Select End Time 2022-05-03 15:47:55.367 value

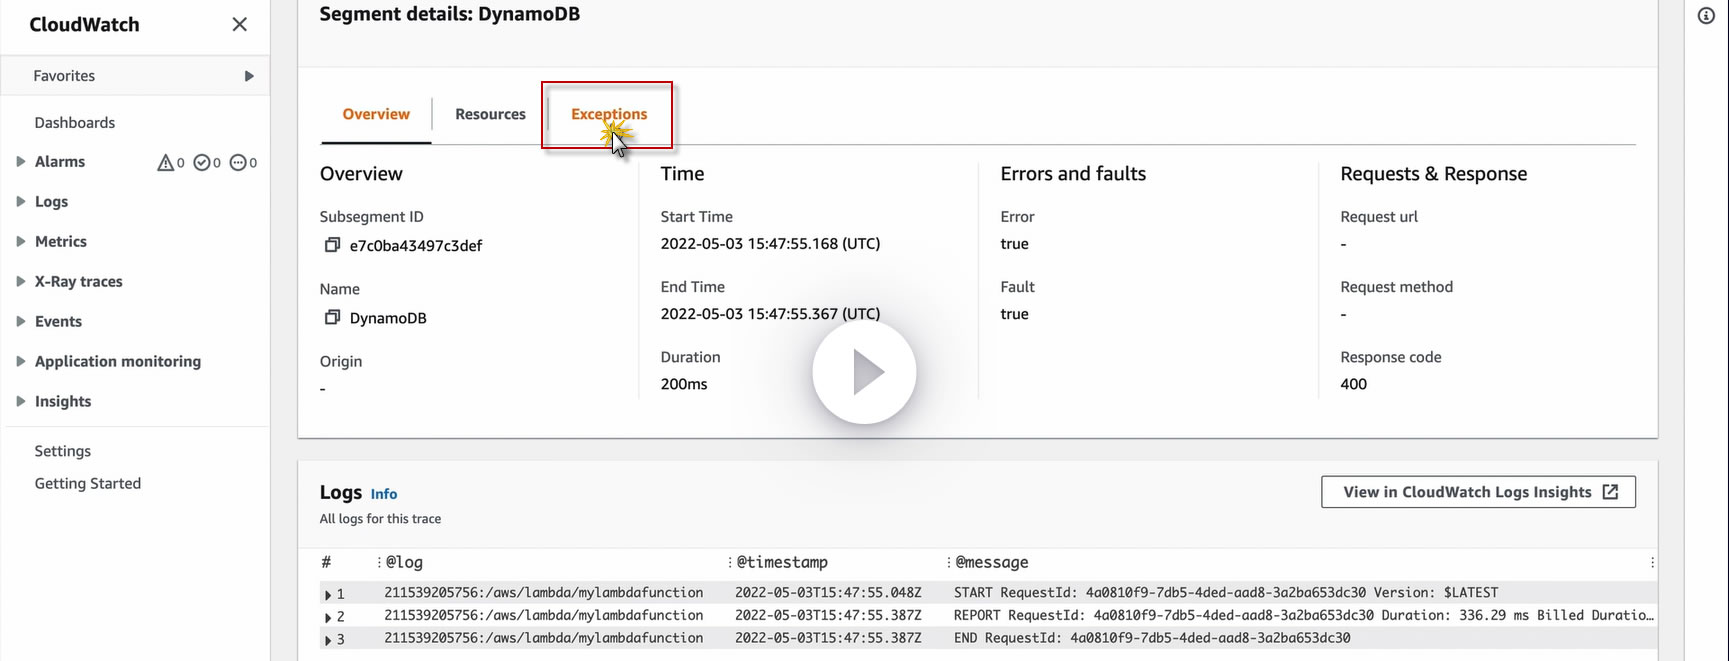(x=770, y=314)
